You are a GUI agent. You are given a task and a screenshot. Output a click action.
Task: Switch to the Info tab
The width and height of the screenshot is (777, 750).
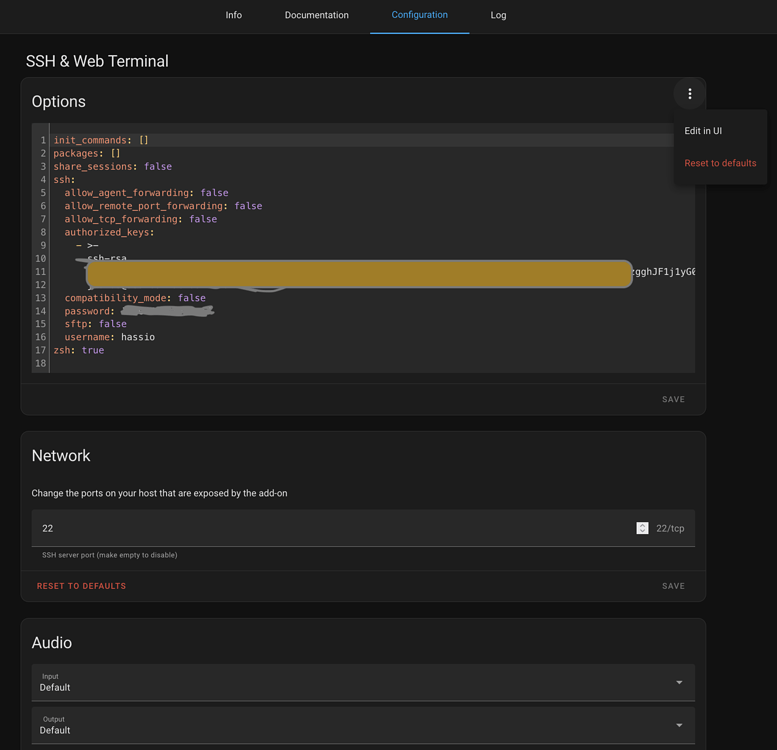(x=233, y=15)
